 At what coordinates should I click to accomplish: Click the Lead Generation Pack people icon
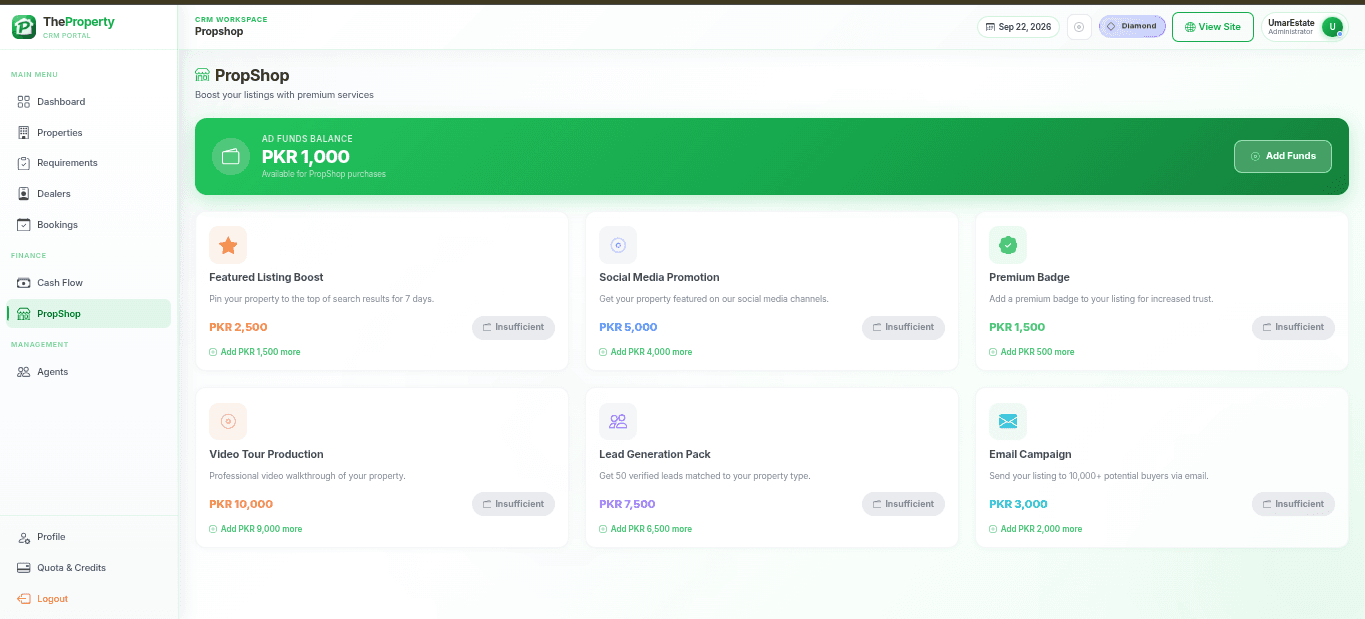pos(618,422)
